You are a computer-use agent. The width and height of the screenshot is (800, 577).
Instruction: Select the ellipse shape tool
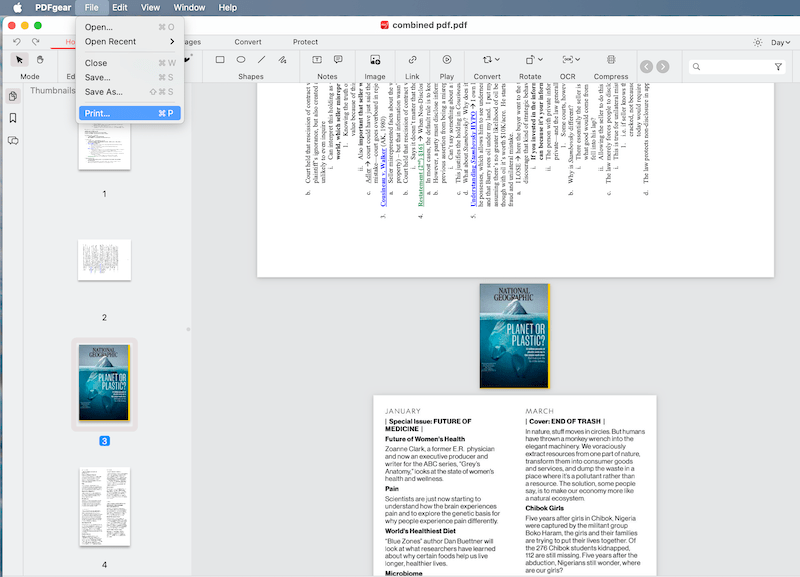[x=241, y=60]
